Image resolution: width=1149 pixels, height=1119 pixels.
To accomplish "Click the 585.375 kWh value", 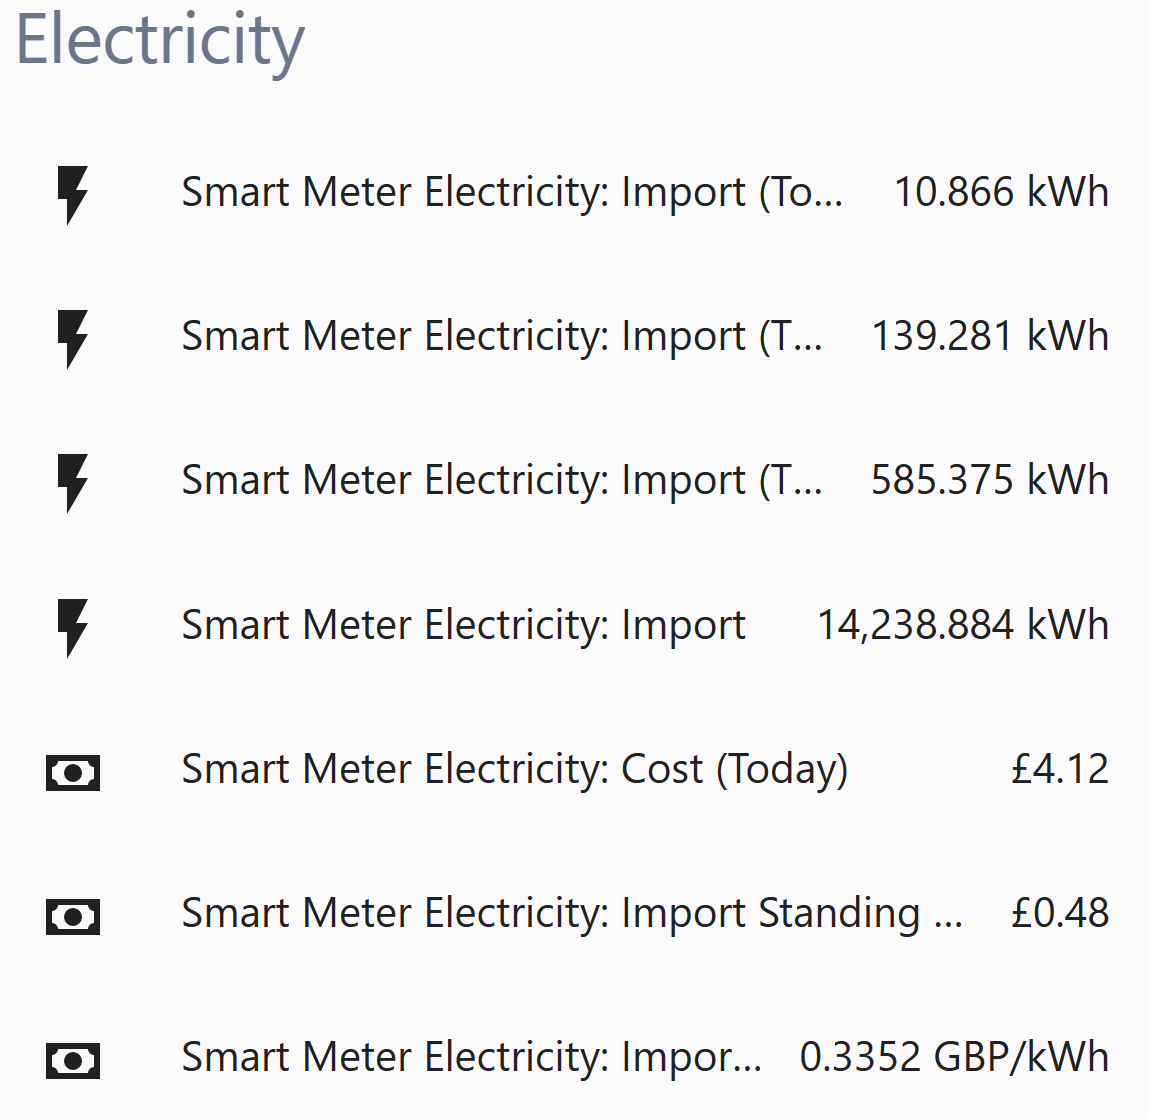I will 990,481.
